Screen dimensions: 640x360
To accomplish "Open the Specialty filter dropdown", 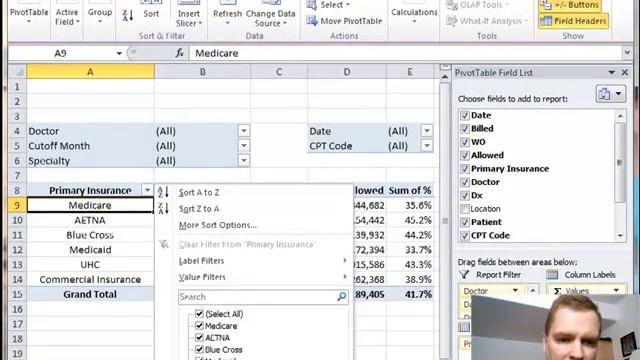I will pyautogui.click(x=244, y=160).
